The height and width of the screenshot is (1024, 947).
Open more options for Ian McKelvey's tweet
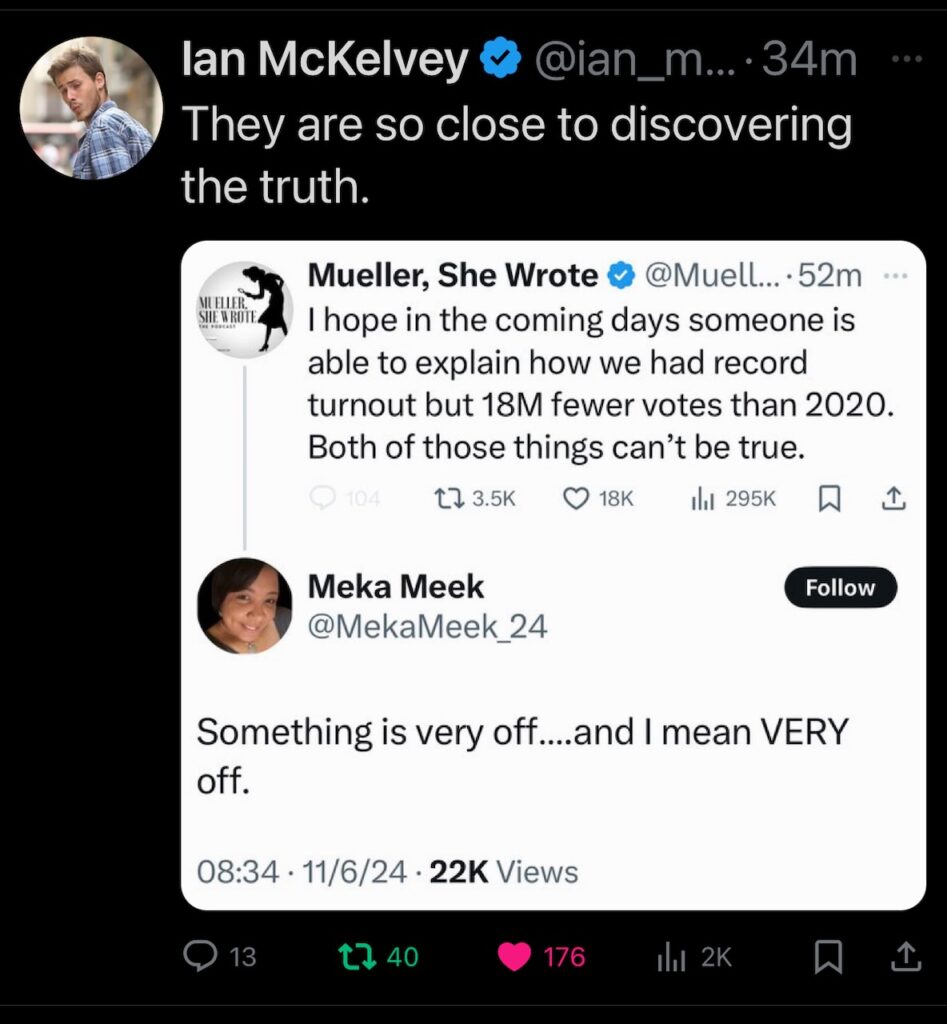click(x=905, y=59)
